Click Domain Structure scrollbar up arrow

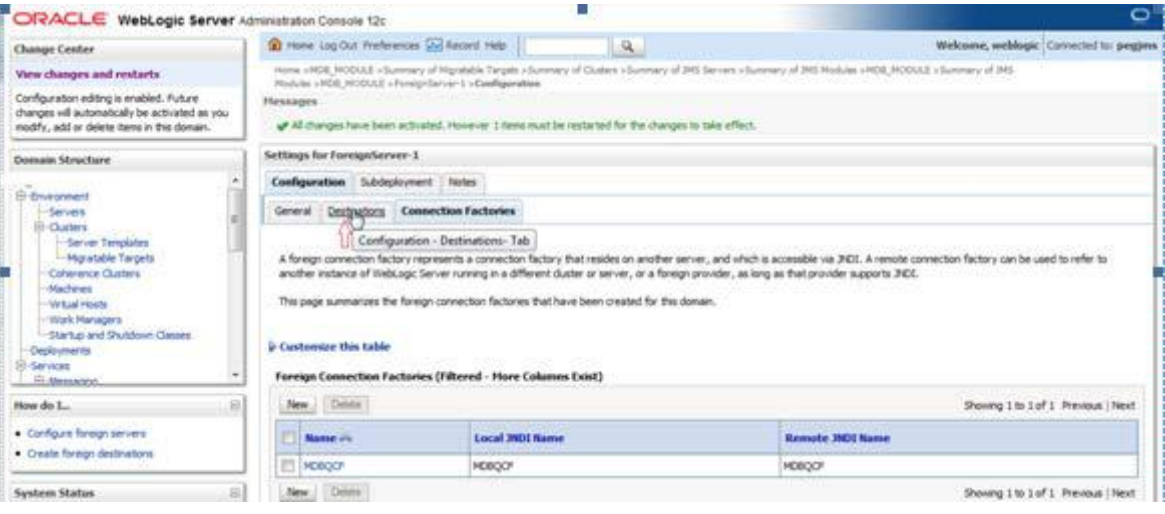(x=235, y=181)
